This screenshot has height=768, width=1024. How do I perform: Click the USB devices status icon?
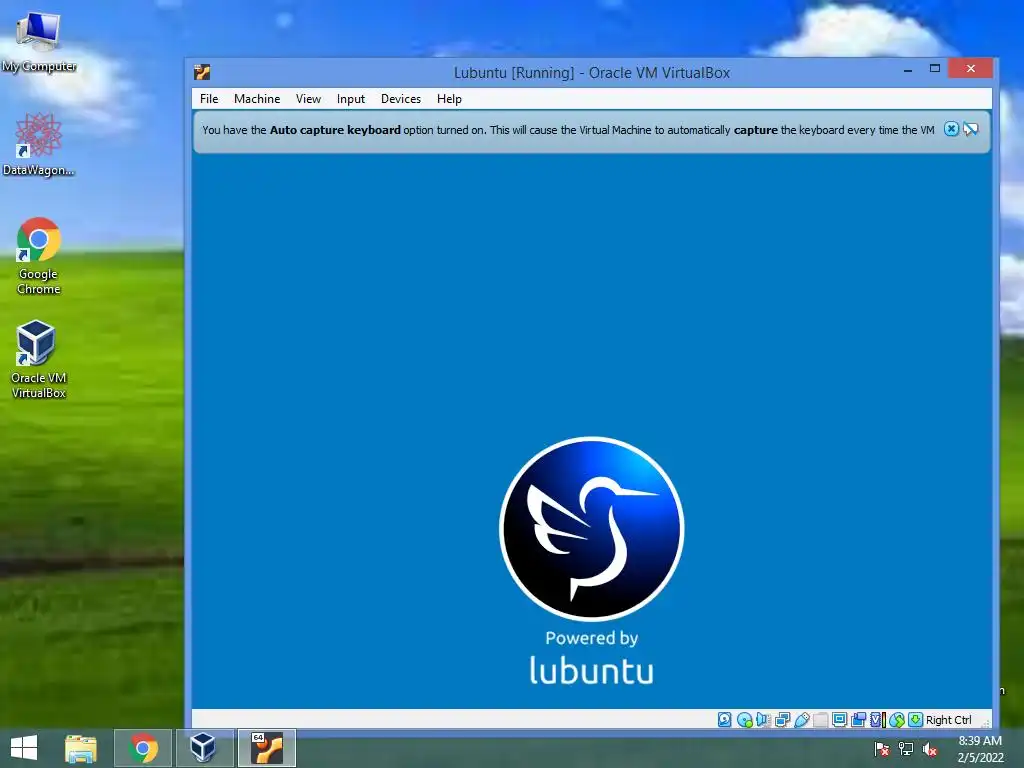tap(802, 720)
